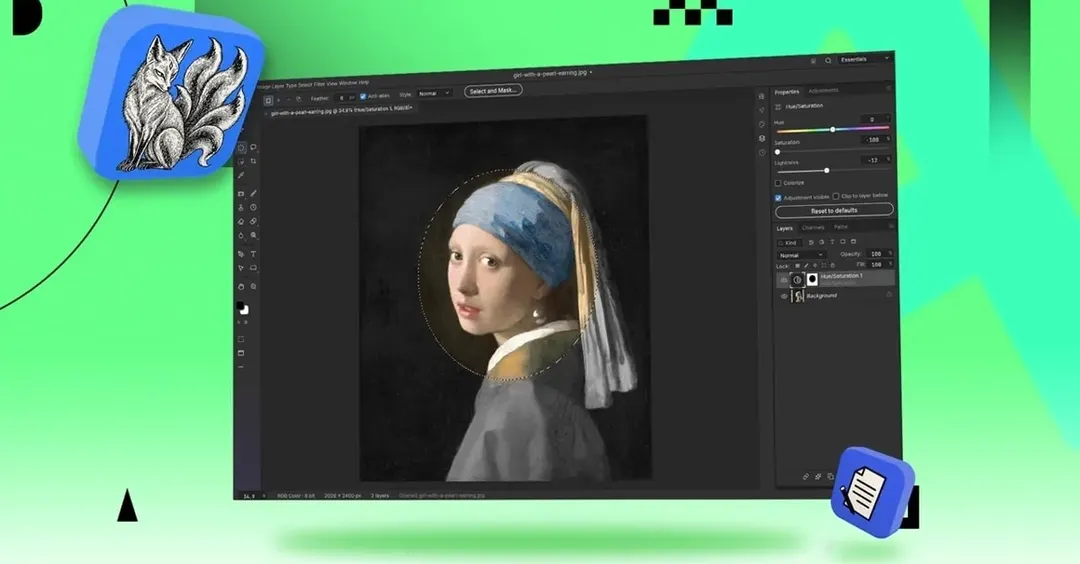Click the Saturation value field showing -100
The height and width of the screenshot is (564, 1080).
point(876,140)
